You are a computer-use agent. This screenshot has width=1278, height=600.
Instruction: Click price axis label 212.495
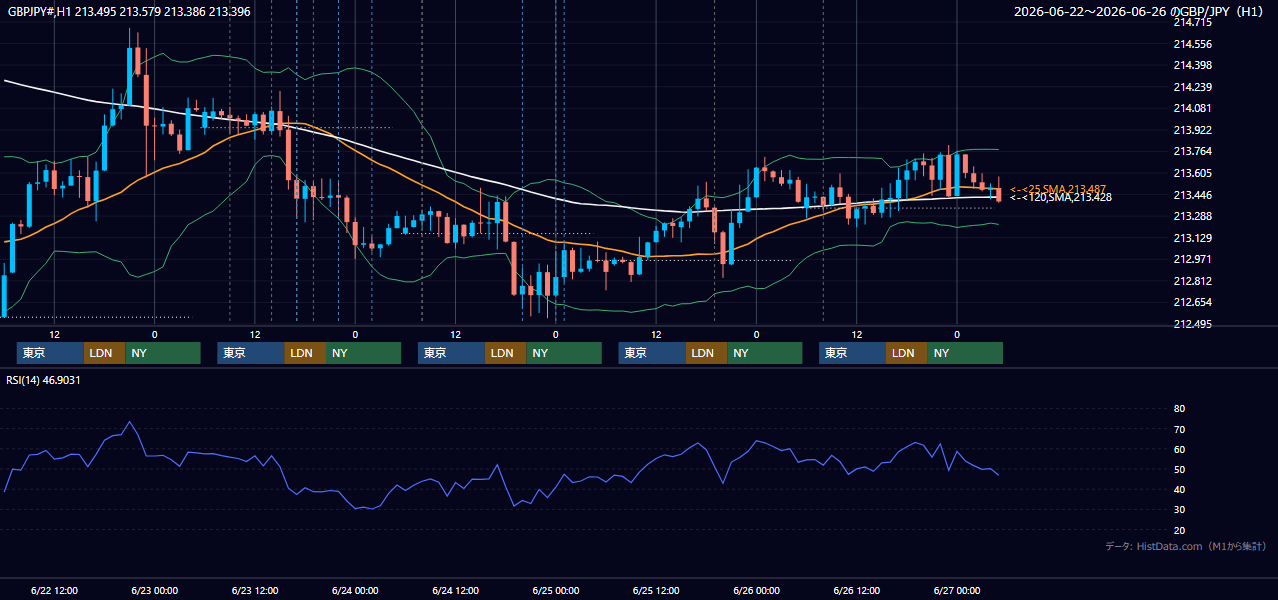click(1192, 324)
